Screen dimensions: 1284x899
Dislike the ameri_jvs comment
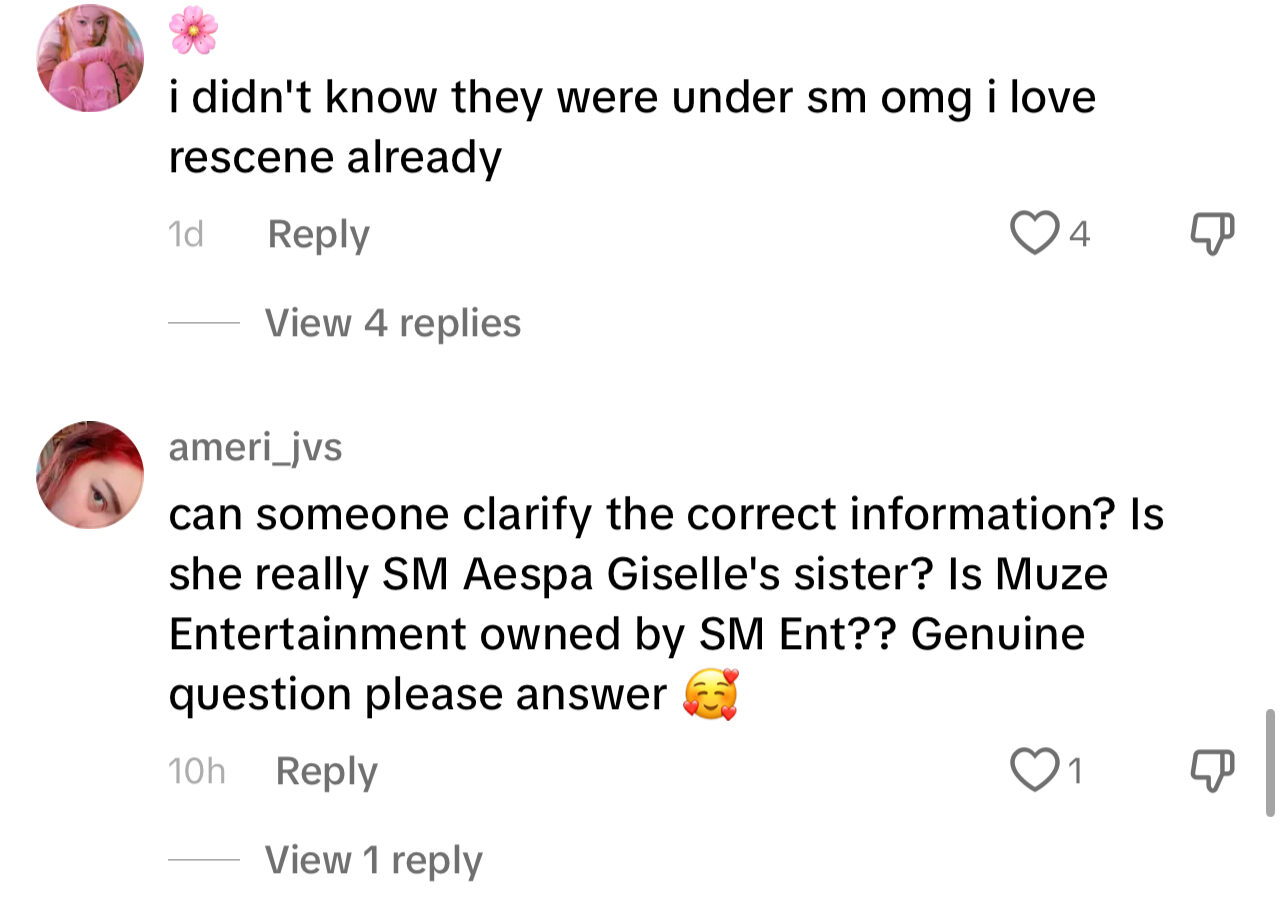pos(1212,770)
